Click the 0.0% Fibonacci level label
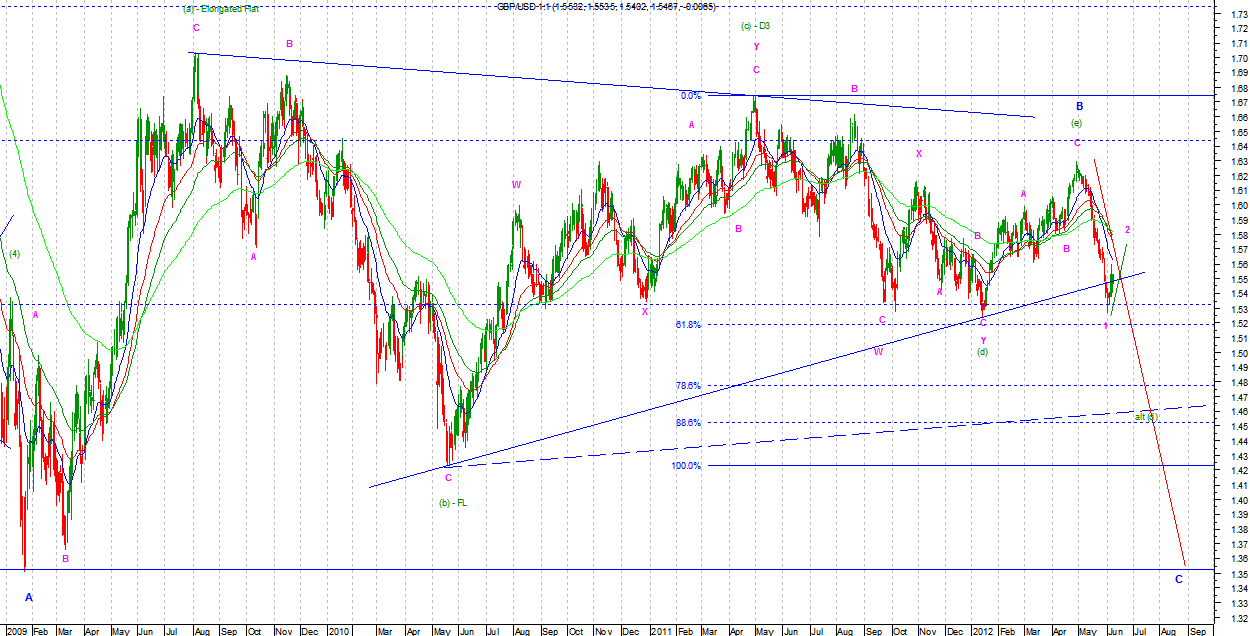Screen dimensions: 1250x636 [x=690, y=96]
